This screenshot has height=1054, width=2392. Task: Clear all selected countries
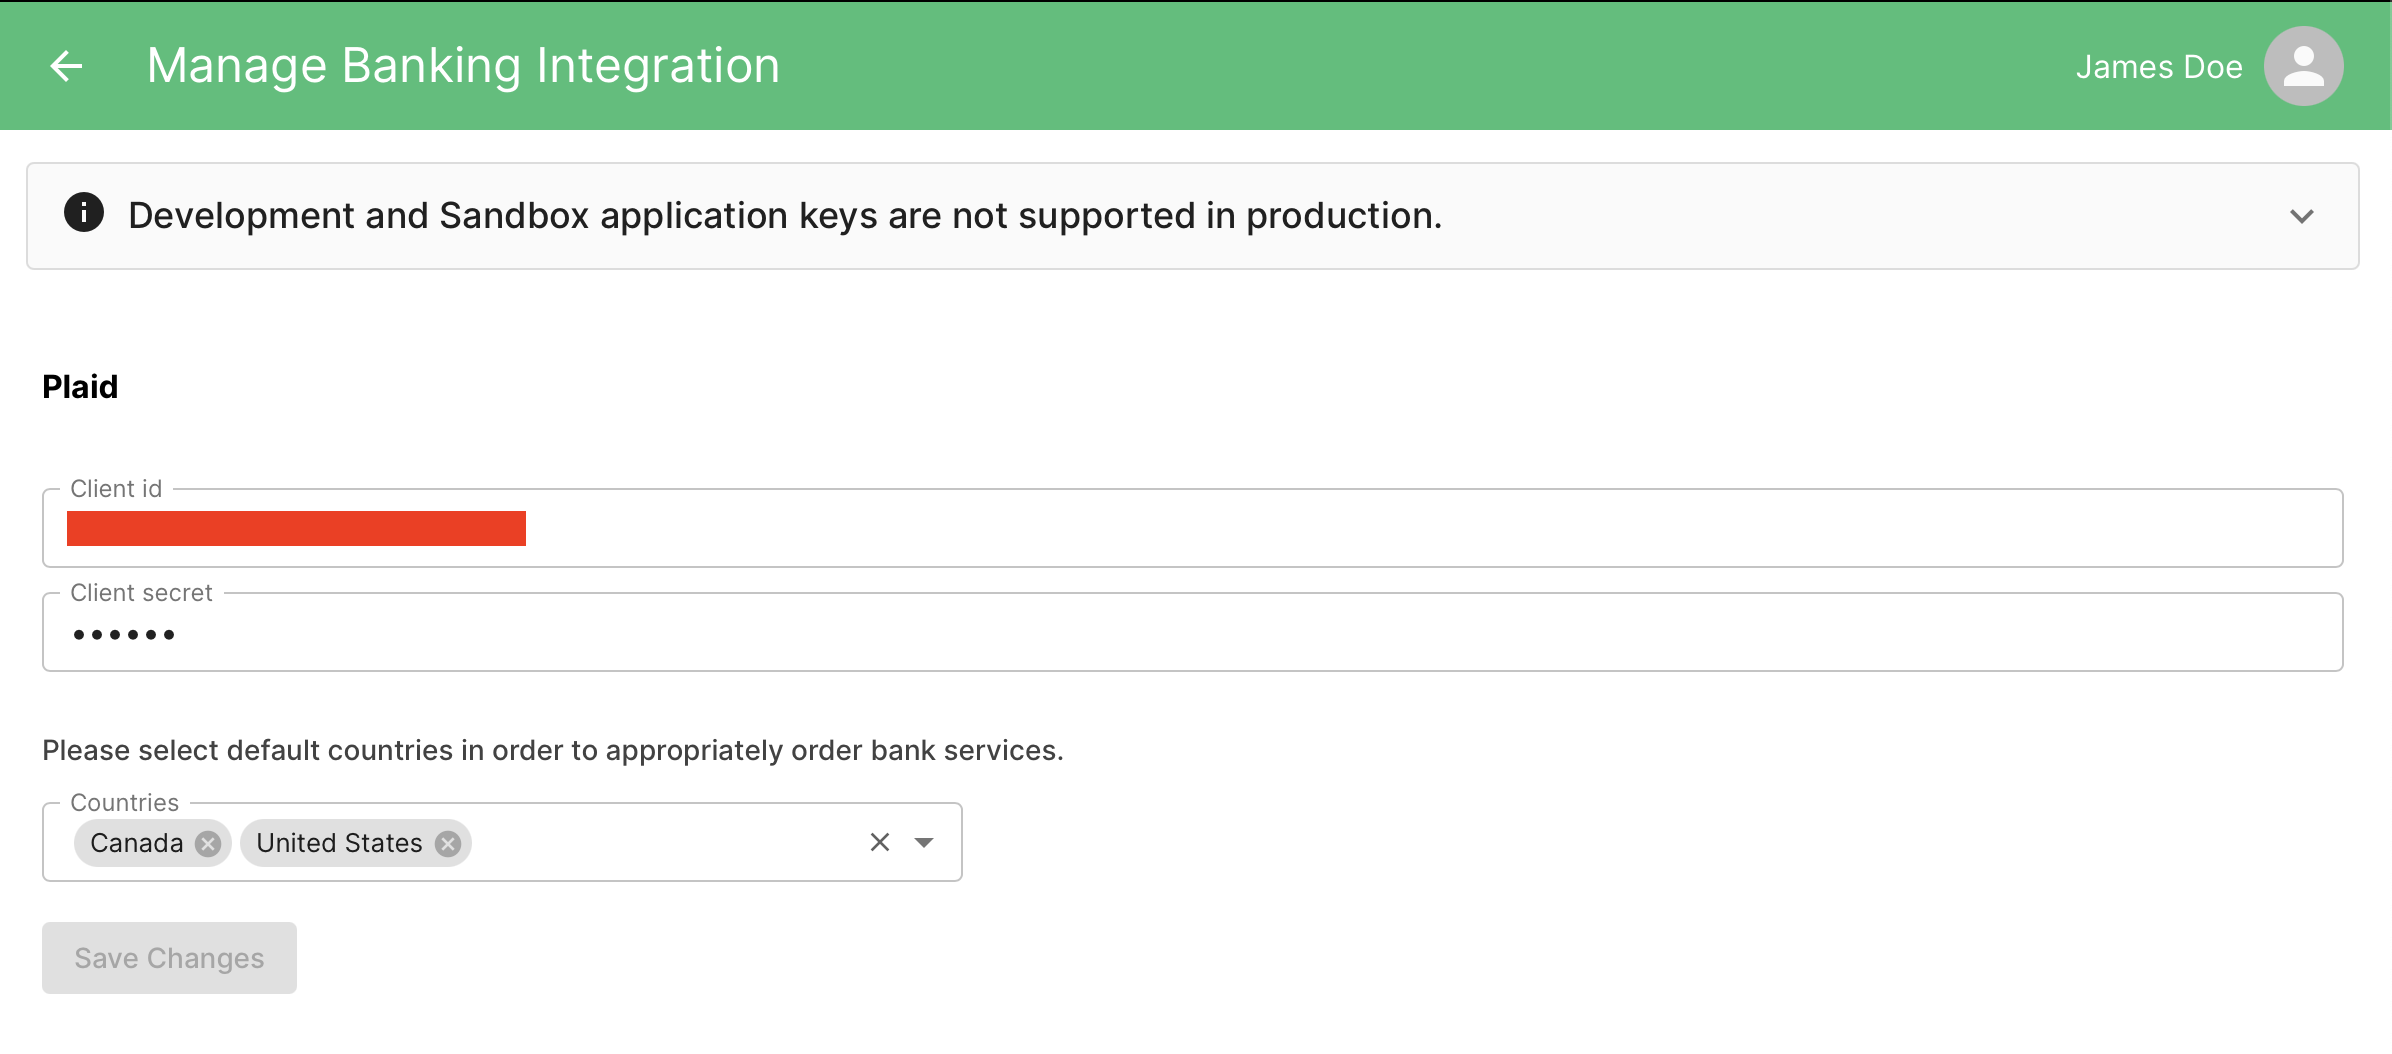pyautogui.click(x=880, y=842)
